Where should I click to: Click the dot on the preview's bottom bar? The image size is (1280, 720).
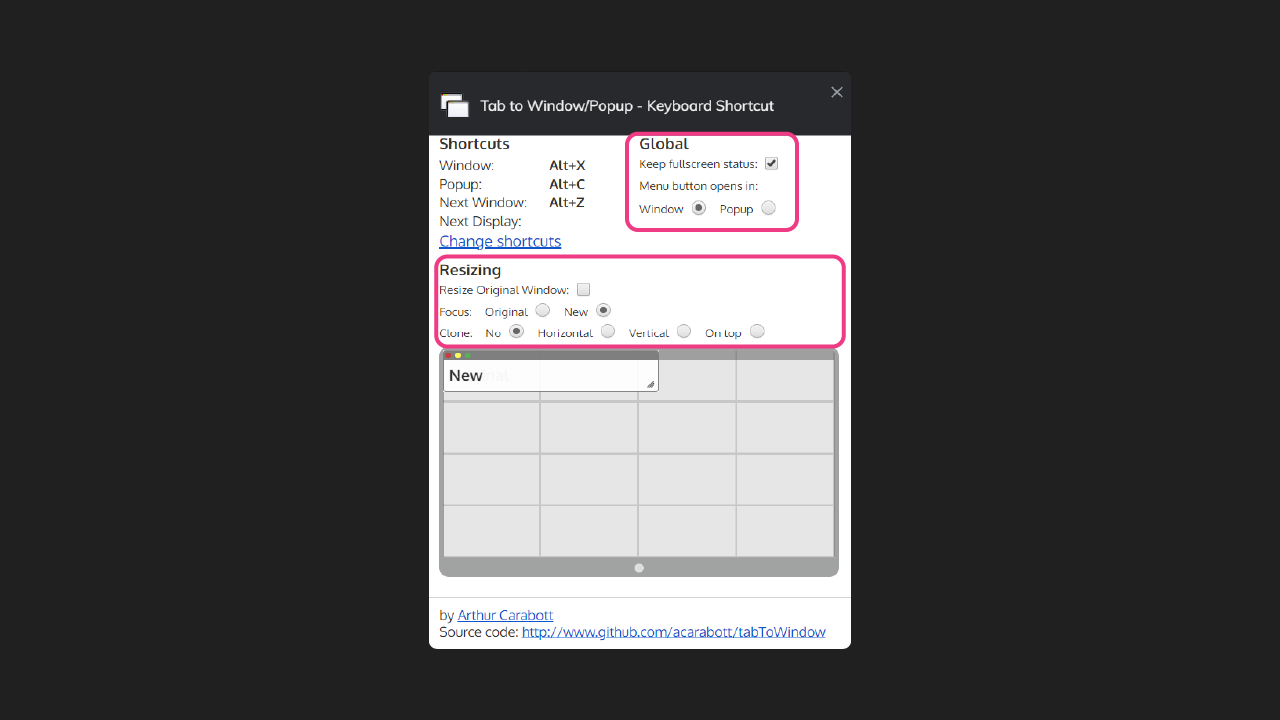(639, 567)
